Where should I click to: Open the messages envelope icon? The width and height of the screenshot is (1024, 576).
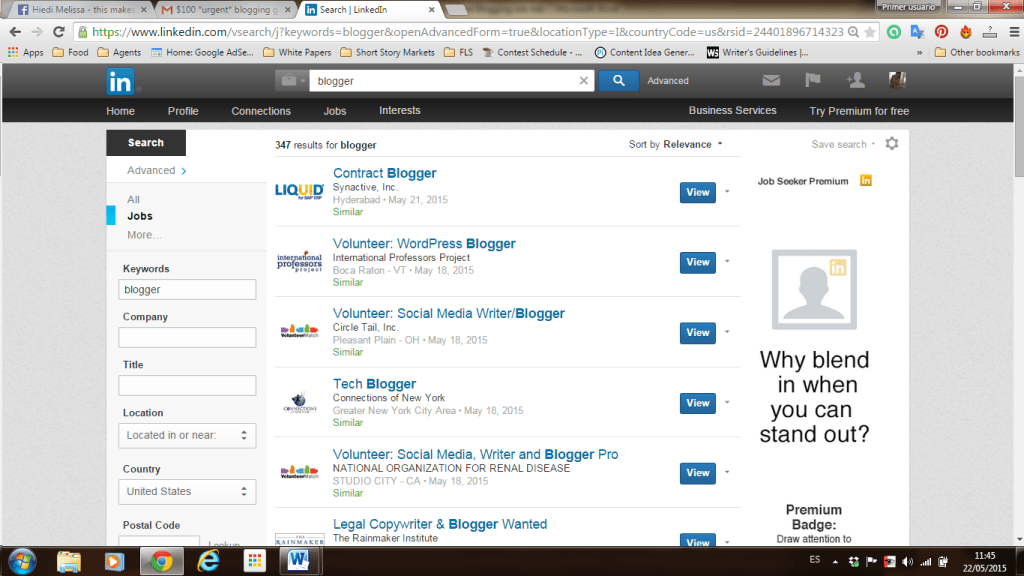point(771,80)
